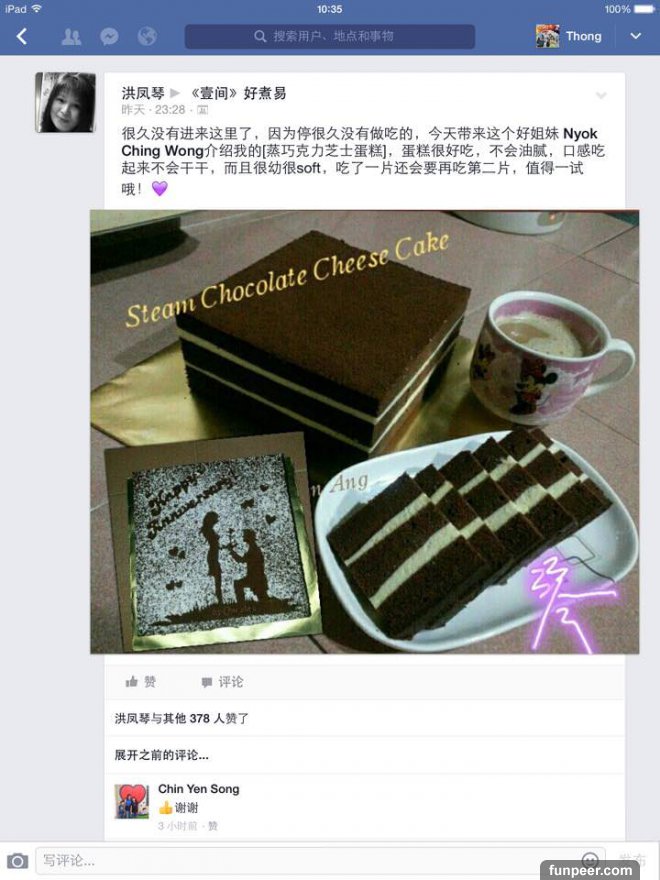Expand the post options chevron
This screenshot has height=880, width=660.
(x=601, y=95)
